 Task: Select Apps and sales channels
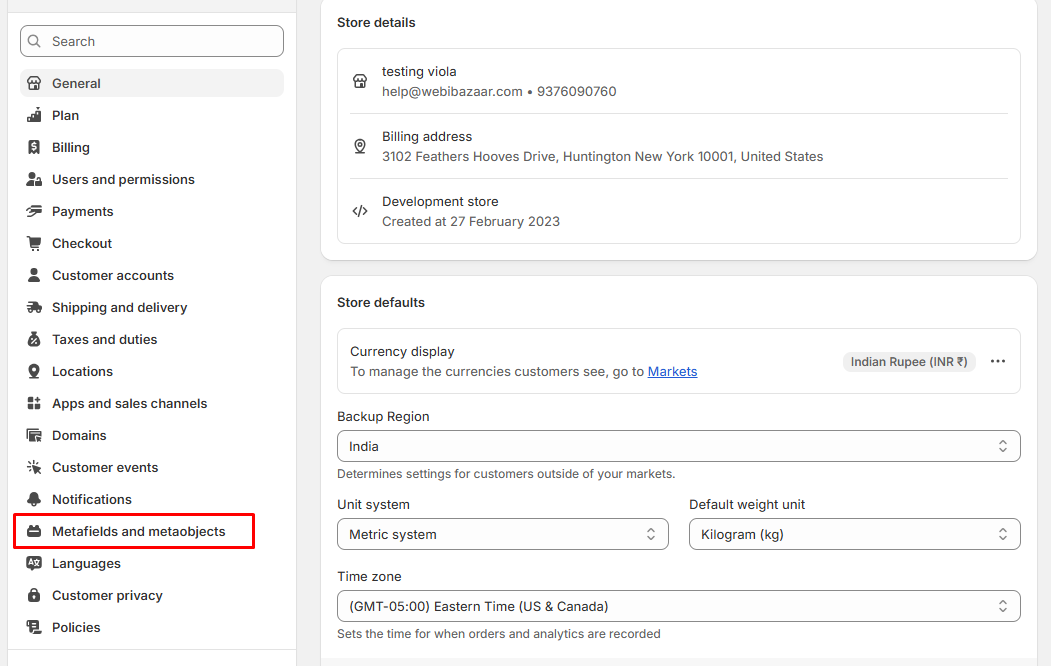click(129, 403)
